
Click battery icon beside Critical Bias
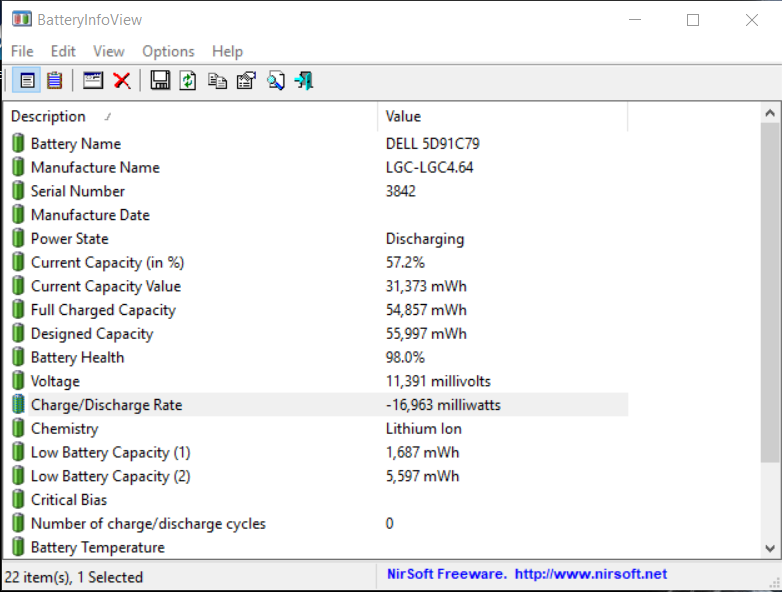point(18,499)
